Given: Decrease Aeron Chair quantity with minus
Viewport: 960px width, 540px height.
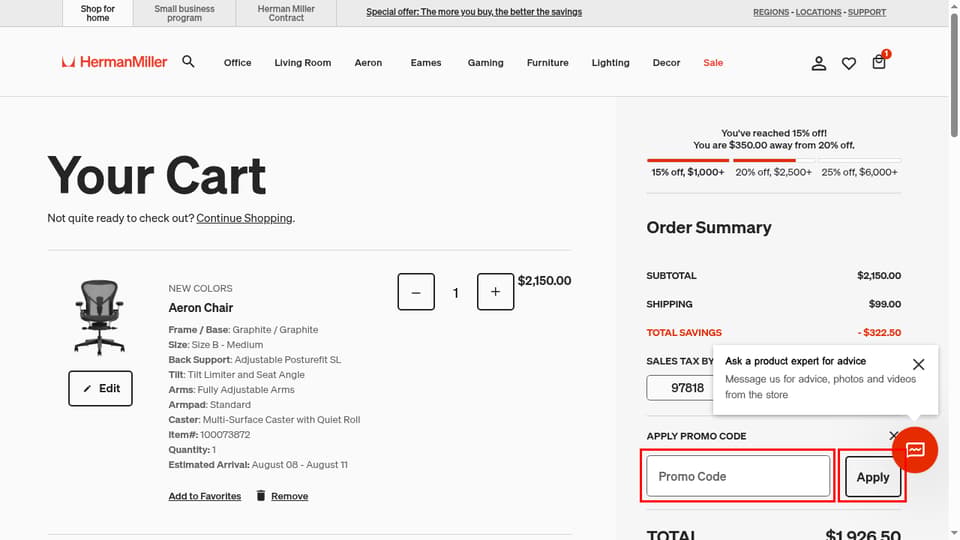Looking at the screenshot, I should click(416, 292).
